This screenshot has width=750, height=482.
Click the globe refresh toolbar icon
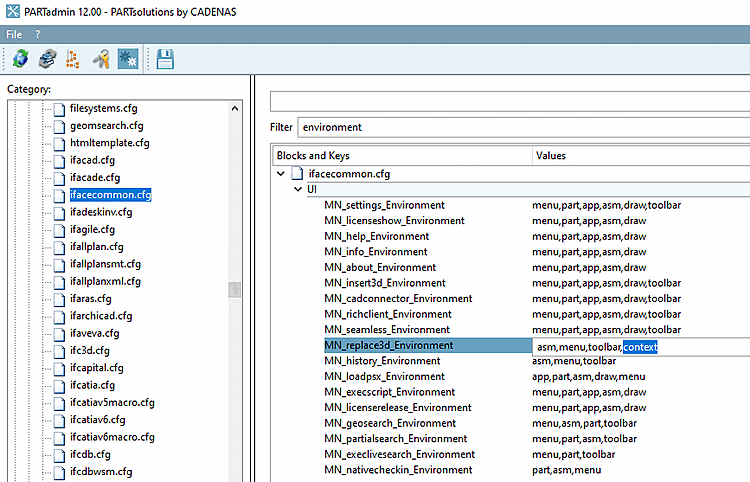click(x=20, y=60)
